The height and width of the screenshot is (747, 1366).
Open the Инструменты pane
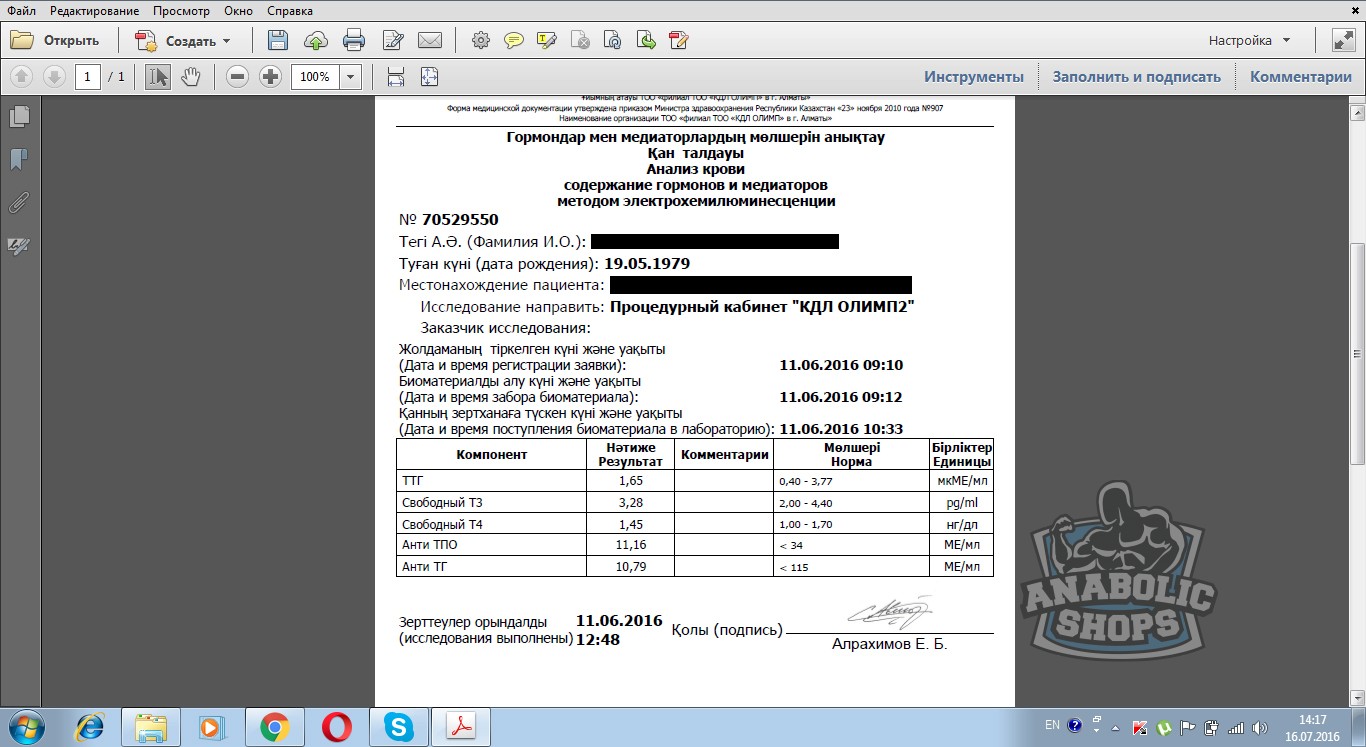(973, 77)
